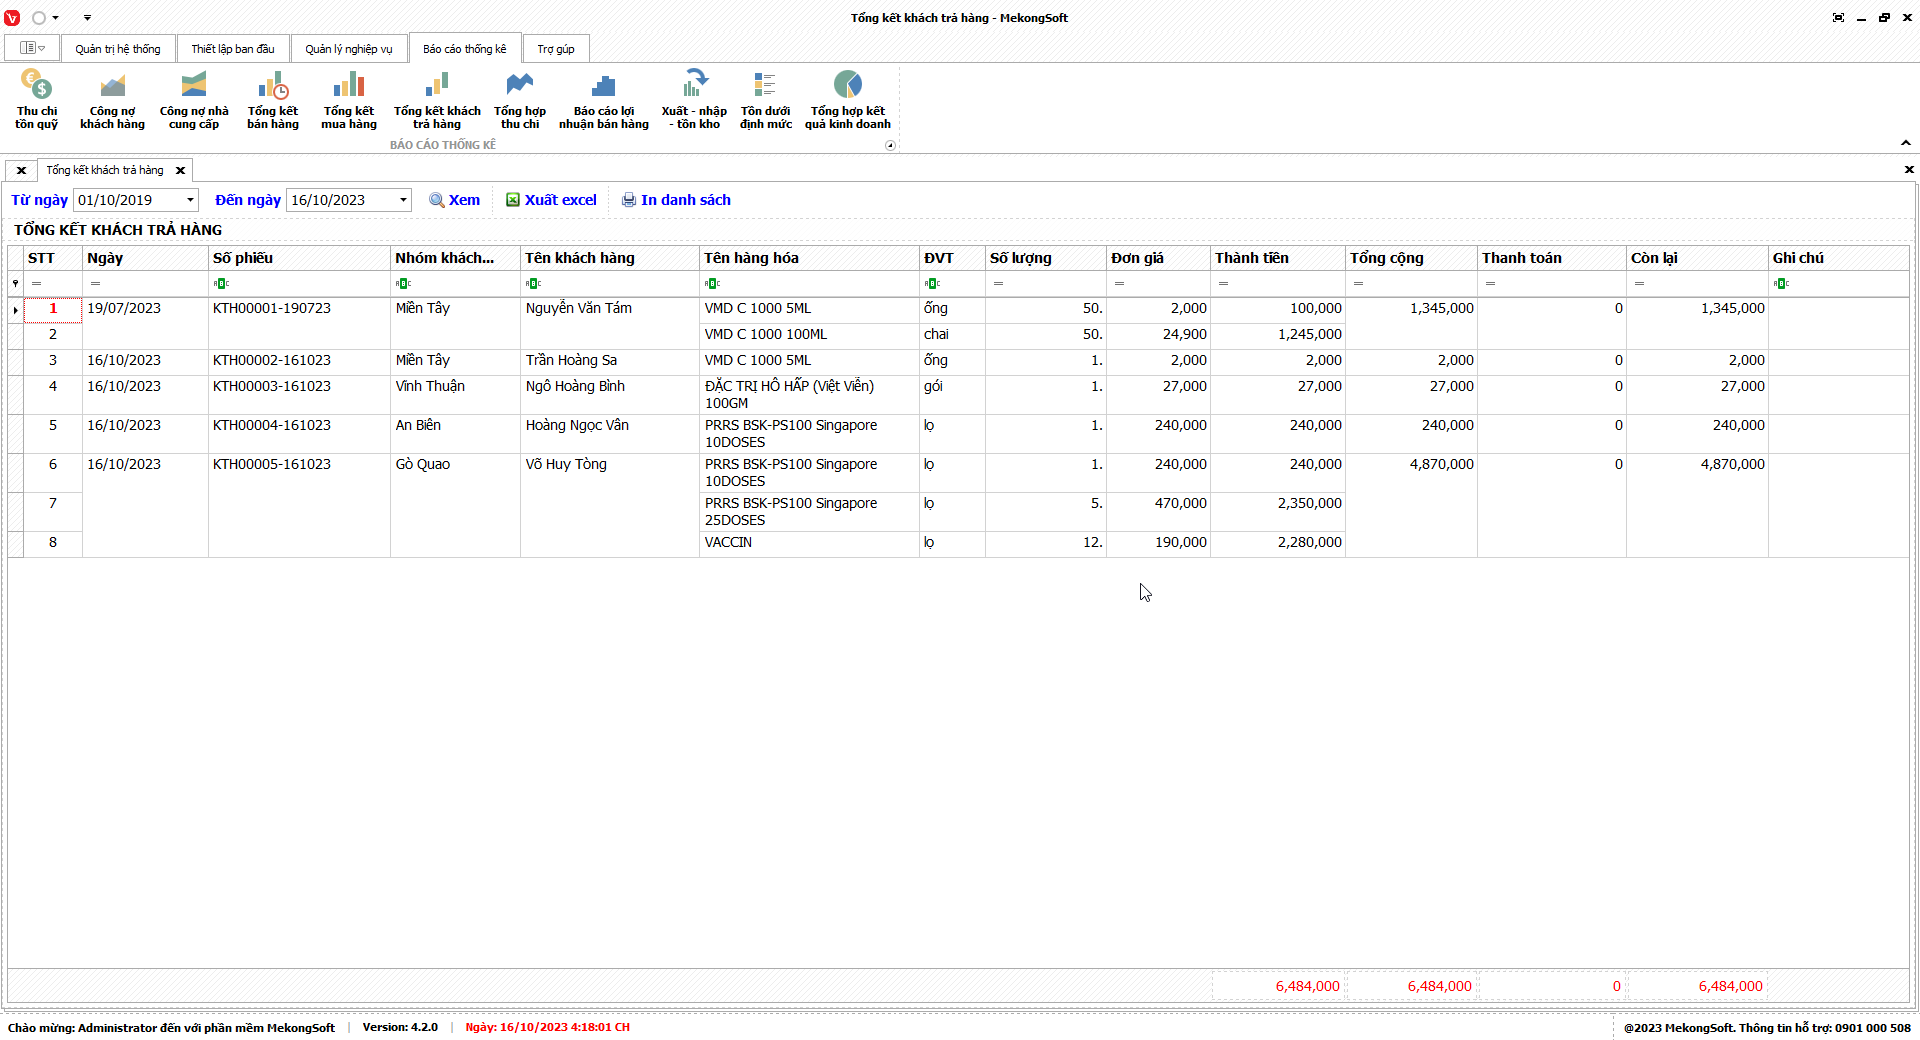The width and height of the screenshot is (1920, 1040).
Task: Close the Tổng kết khách trả hàng tab
Action: tap(181, 171)
